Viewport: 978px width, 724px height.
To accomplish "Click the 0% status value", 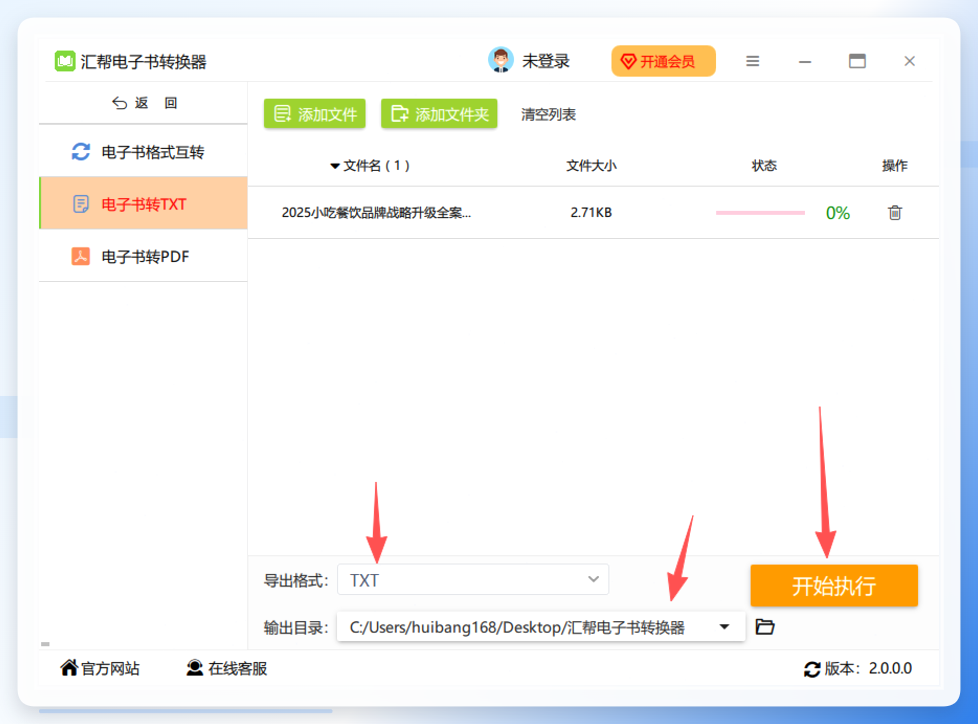I will (838, 213).
